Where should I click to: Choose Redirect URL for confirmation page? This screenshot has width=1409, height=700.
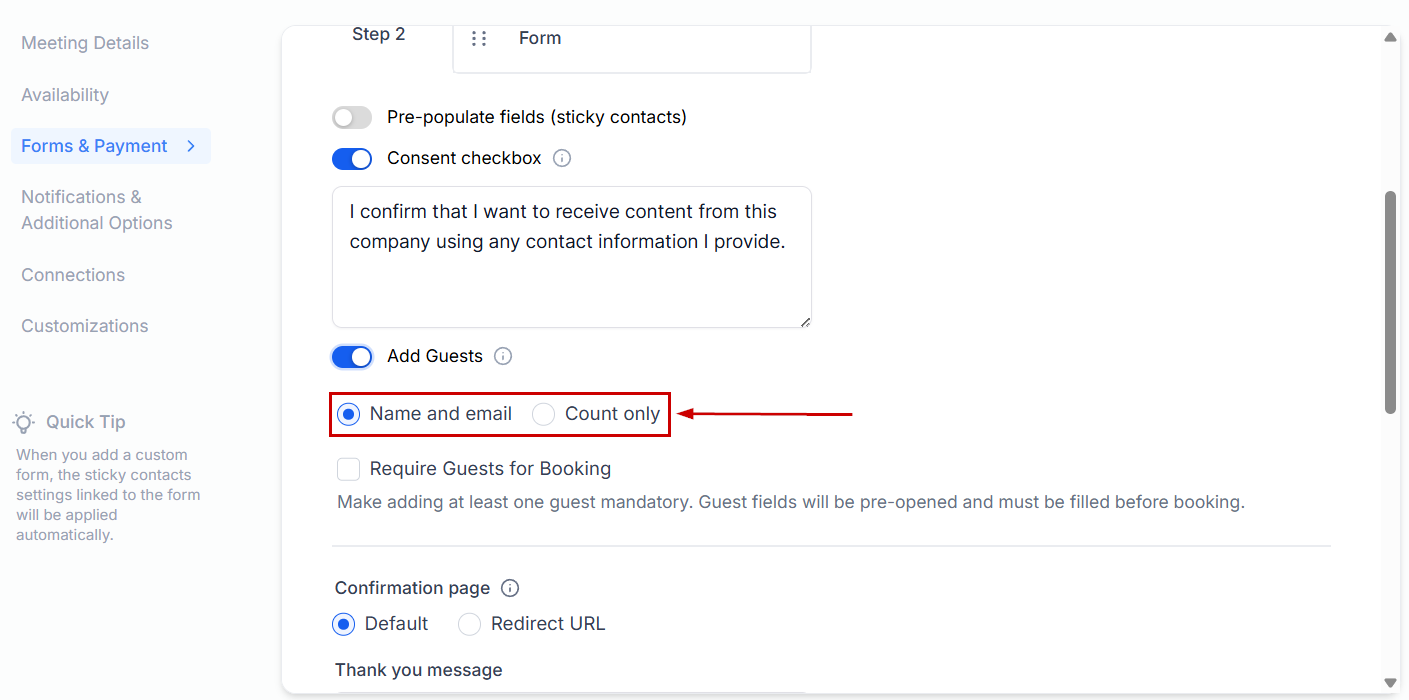click(x=469, y=624)
